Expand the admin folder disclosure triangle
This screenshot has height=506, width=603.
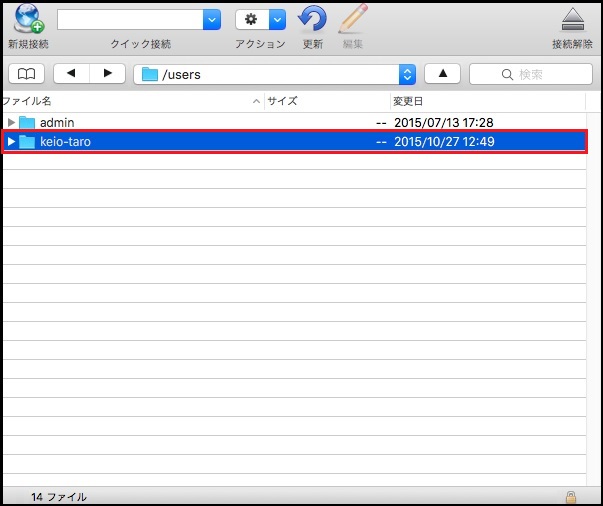[x=11, y=122]
